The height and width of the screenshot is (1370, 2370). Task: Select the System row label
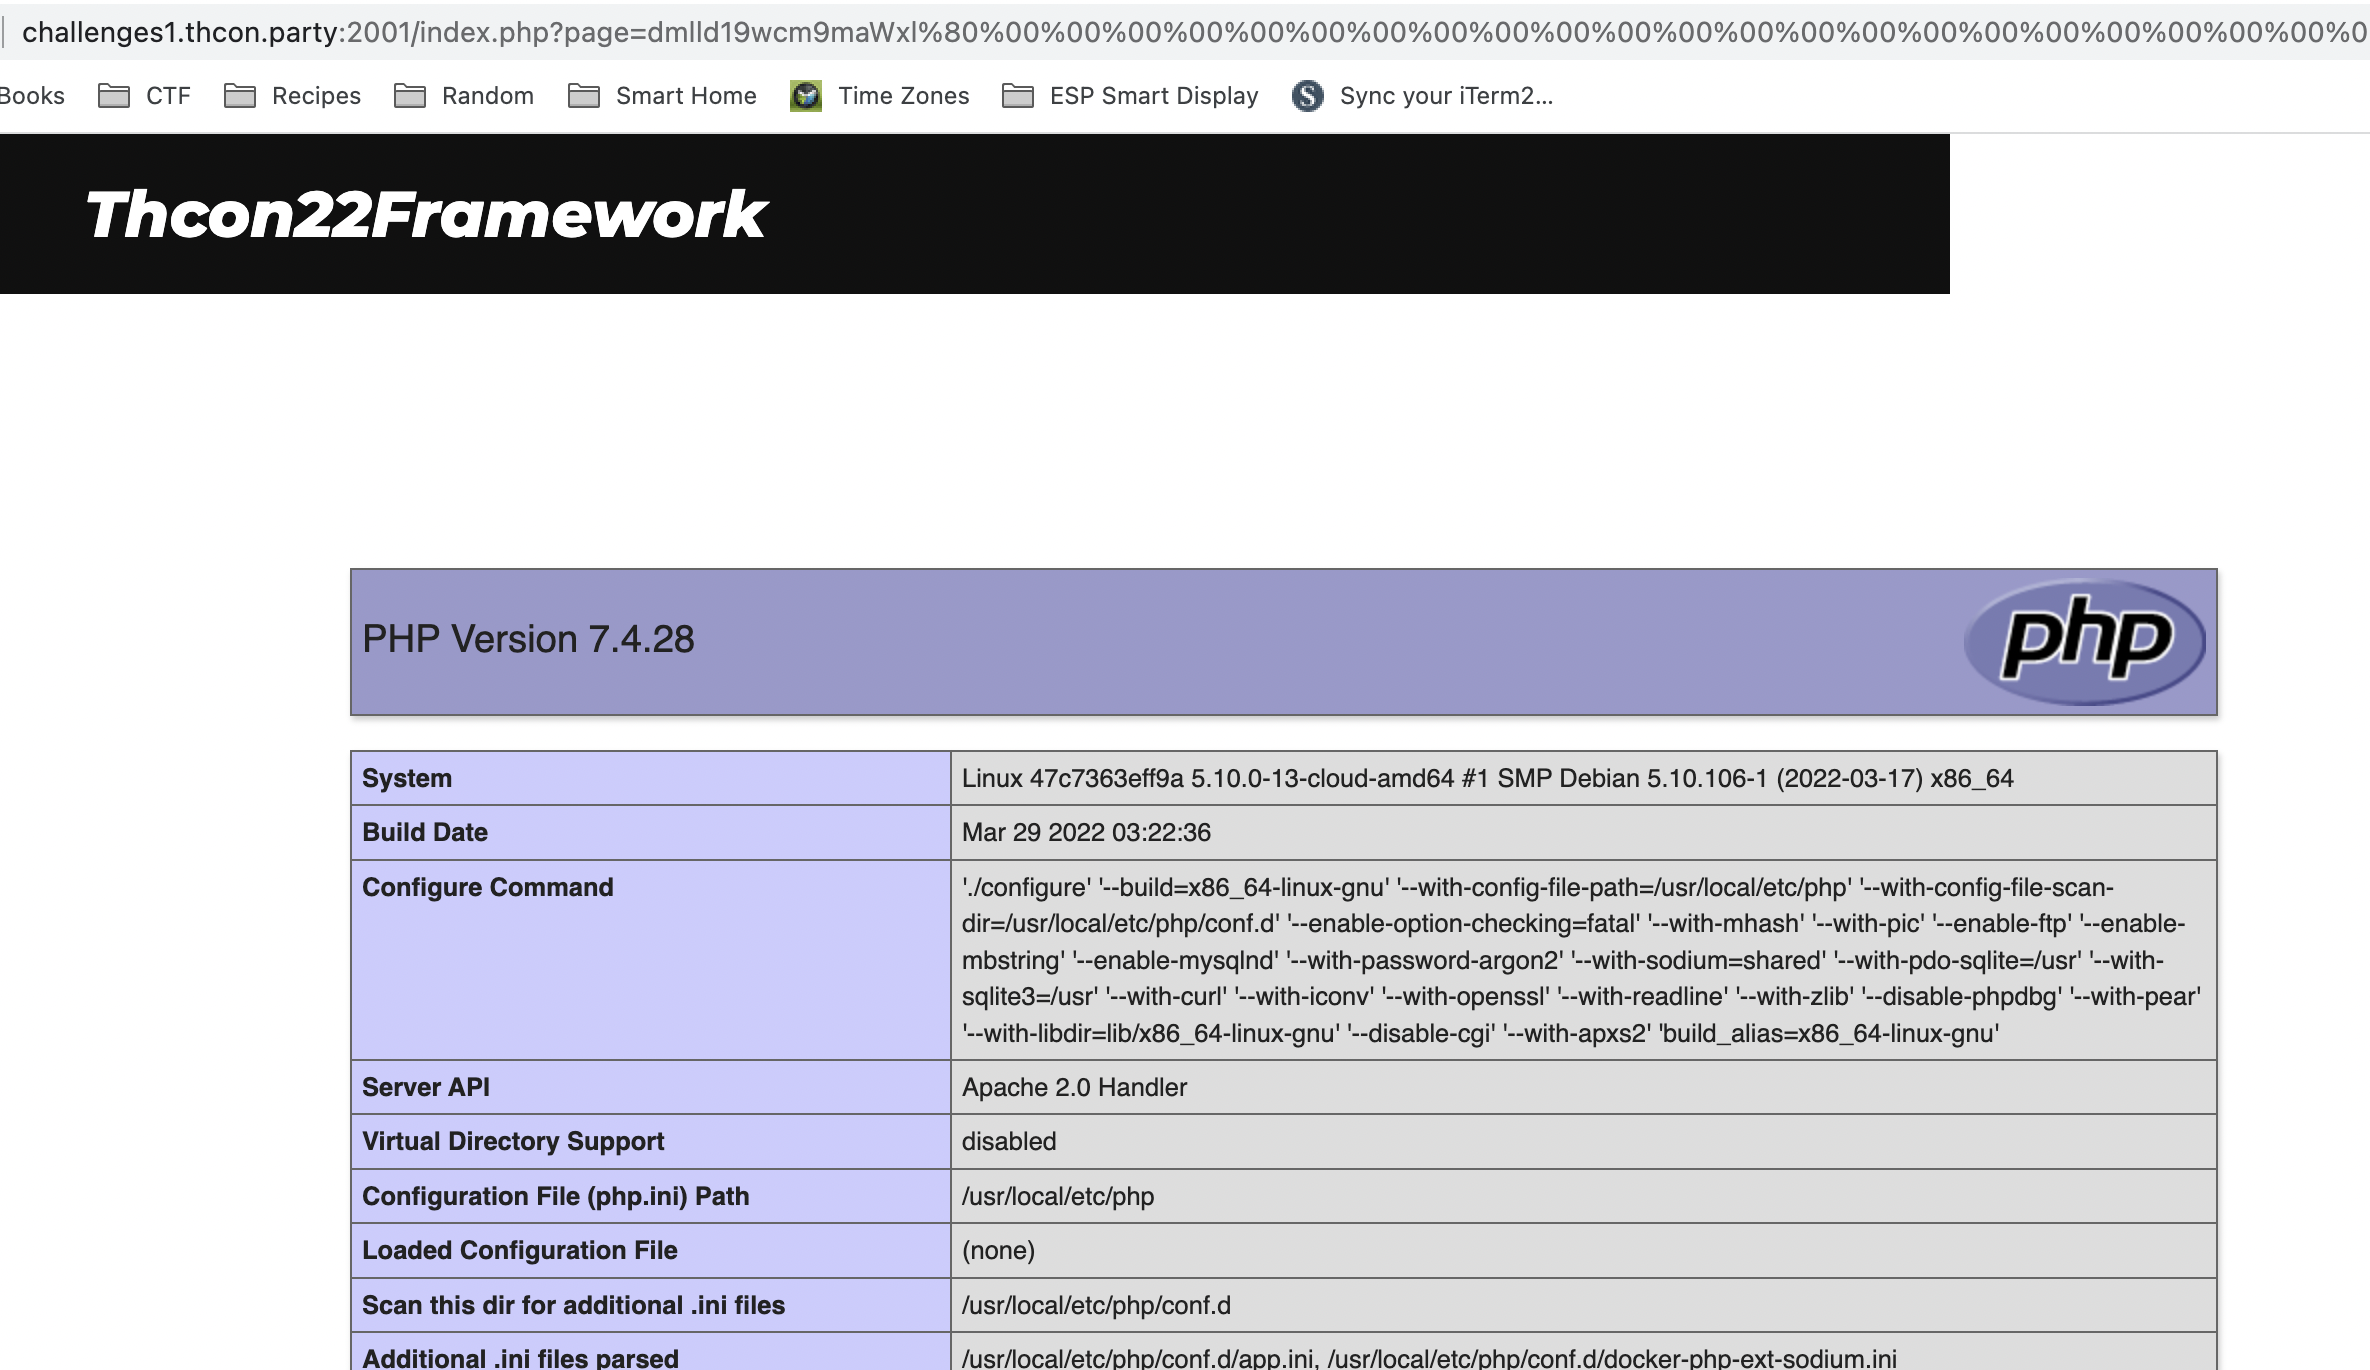point(407,778)
